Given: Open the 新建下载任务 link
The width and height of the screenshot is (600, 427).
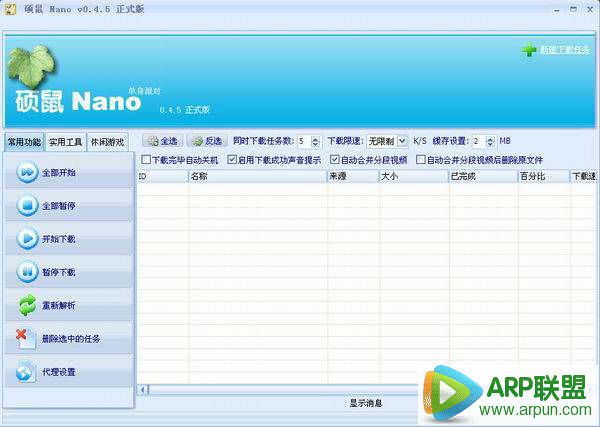Looking at the screenshot, I should [564, 50].
